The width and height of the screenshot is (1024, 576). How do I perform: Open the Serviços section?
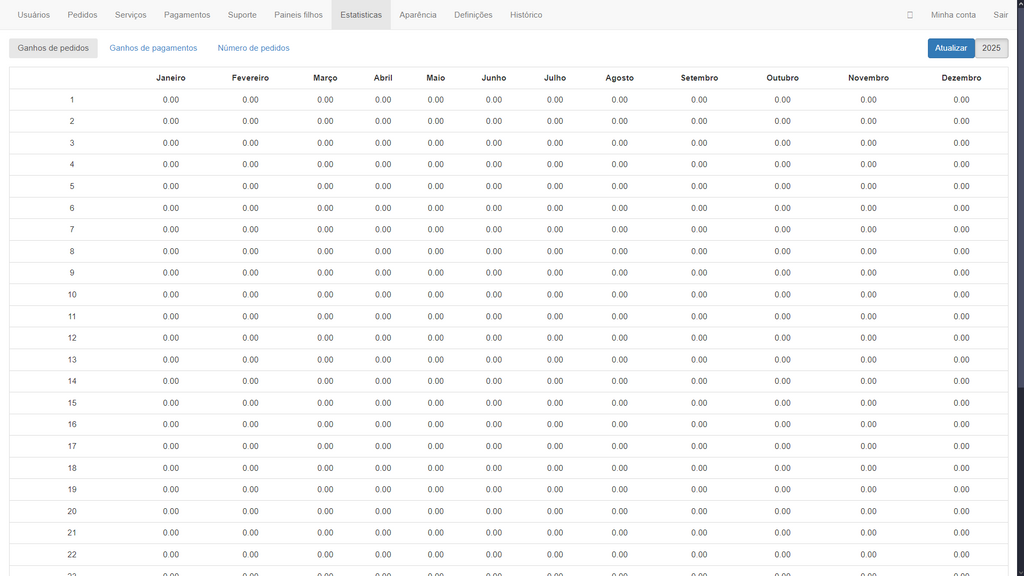coord(130,15)
